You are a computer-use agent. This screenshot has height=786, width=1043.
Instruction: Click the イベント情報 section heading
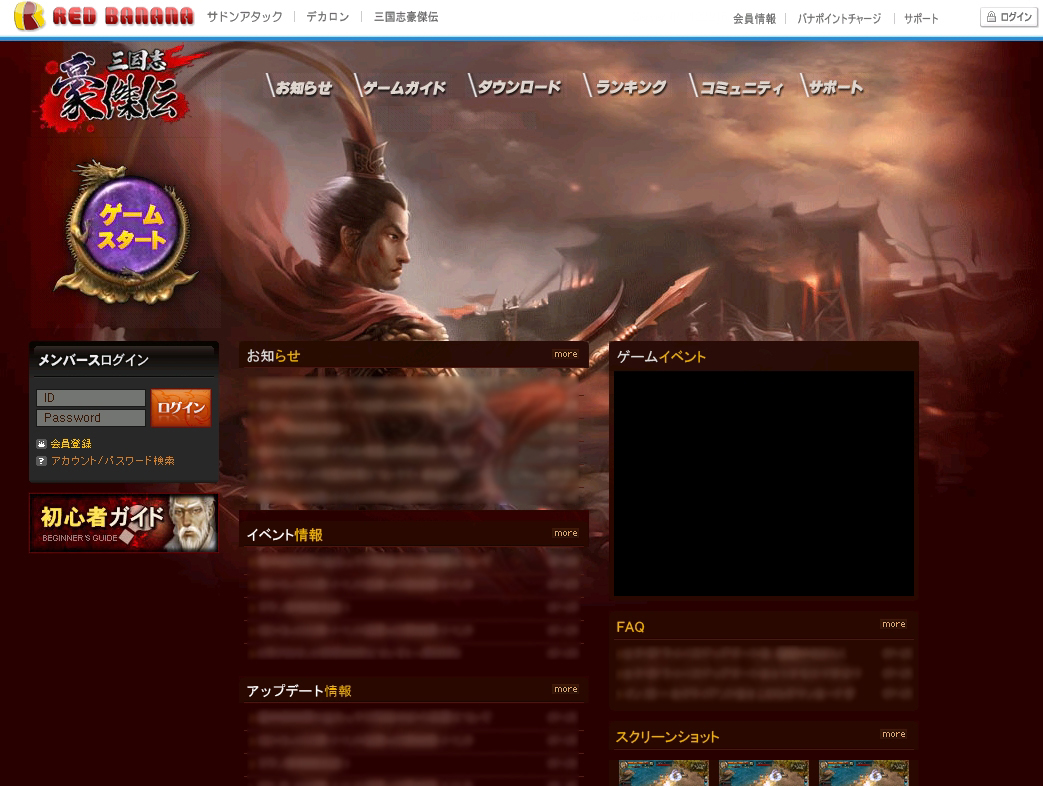coord(285,535)
